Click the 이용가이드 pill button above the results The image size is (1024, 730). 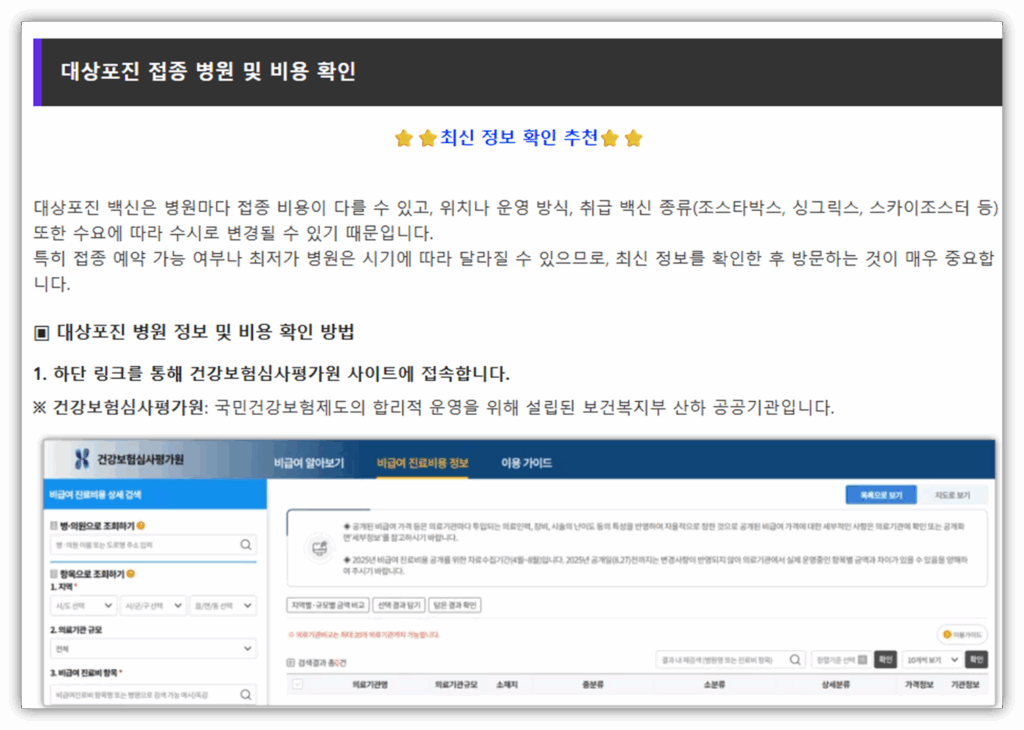click(x=962, y=634)
